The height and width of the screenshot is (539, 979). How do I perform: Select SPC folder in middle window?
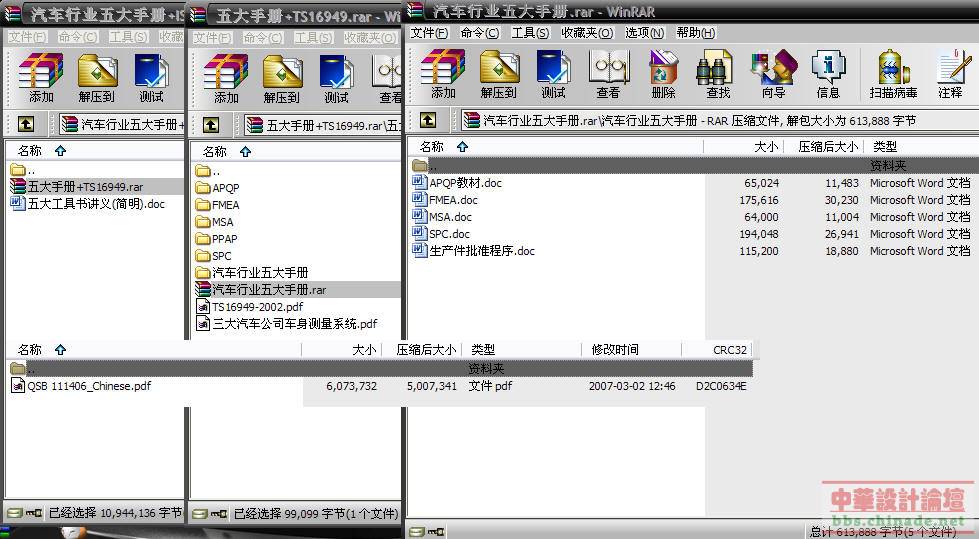(214, 255)
